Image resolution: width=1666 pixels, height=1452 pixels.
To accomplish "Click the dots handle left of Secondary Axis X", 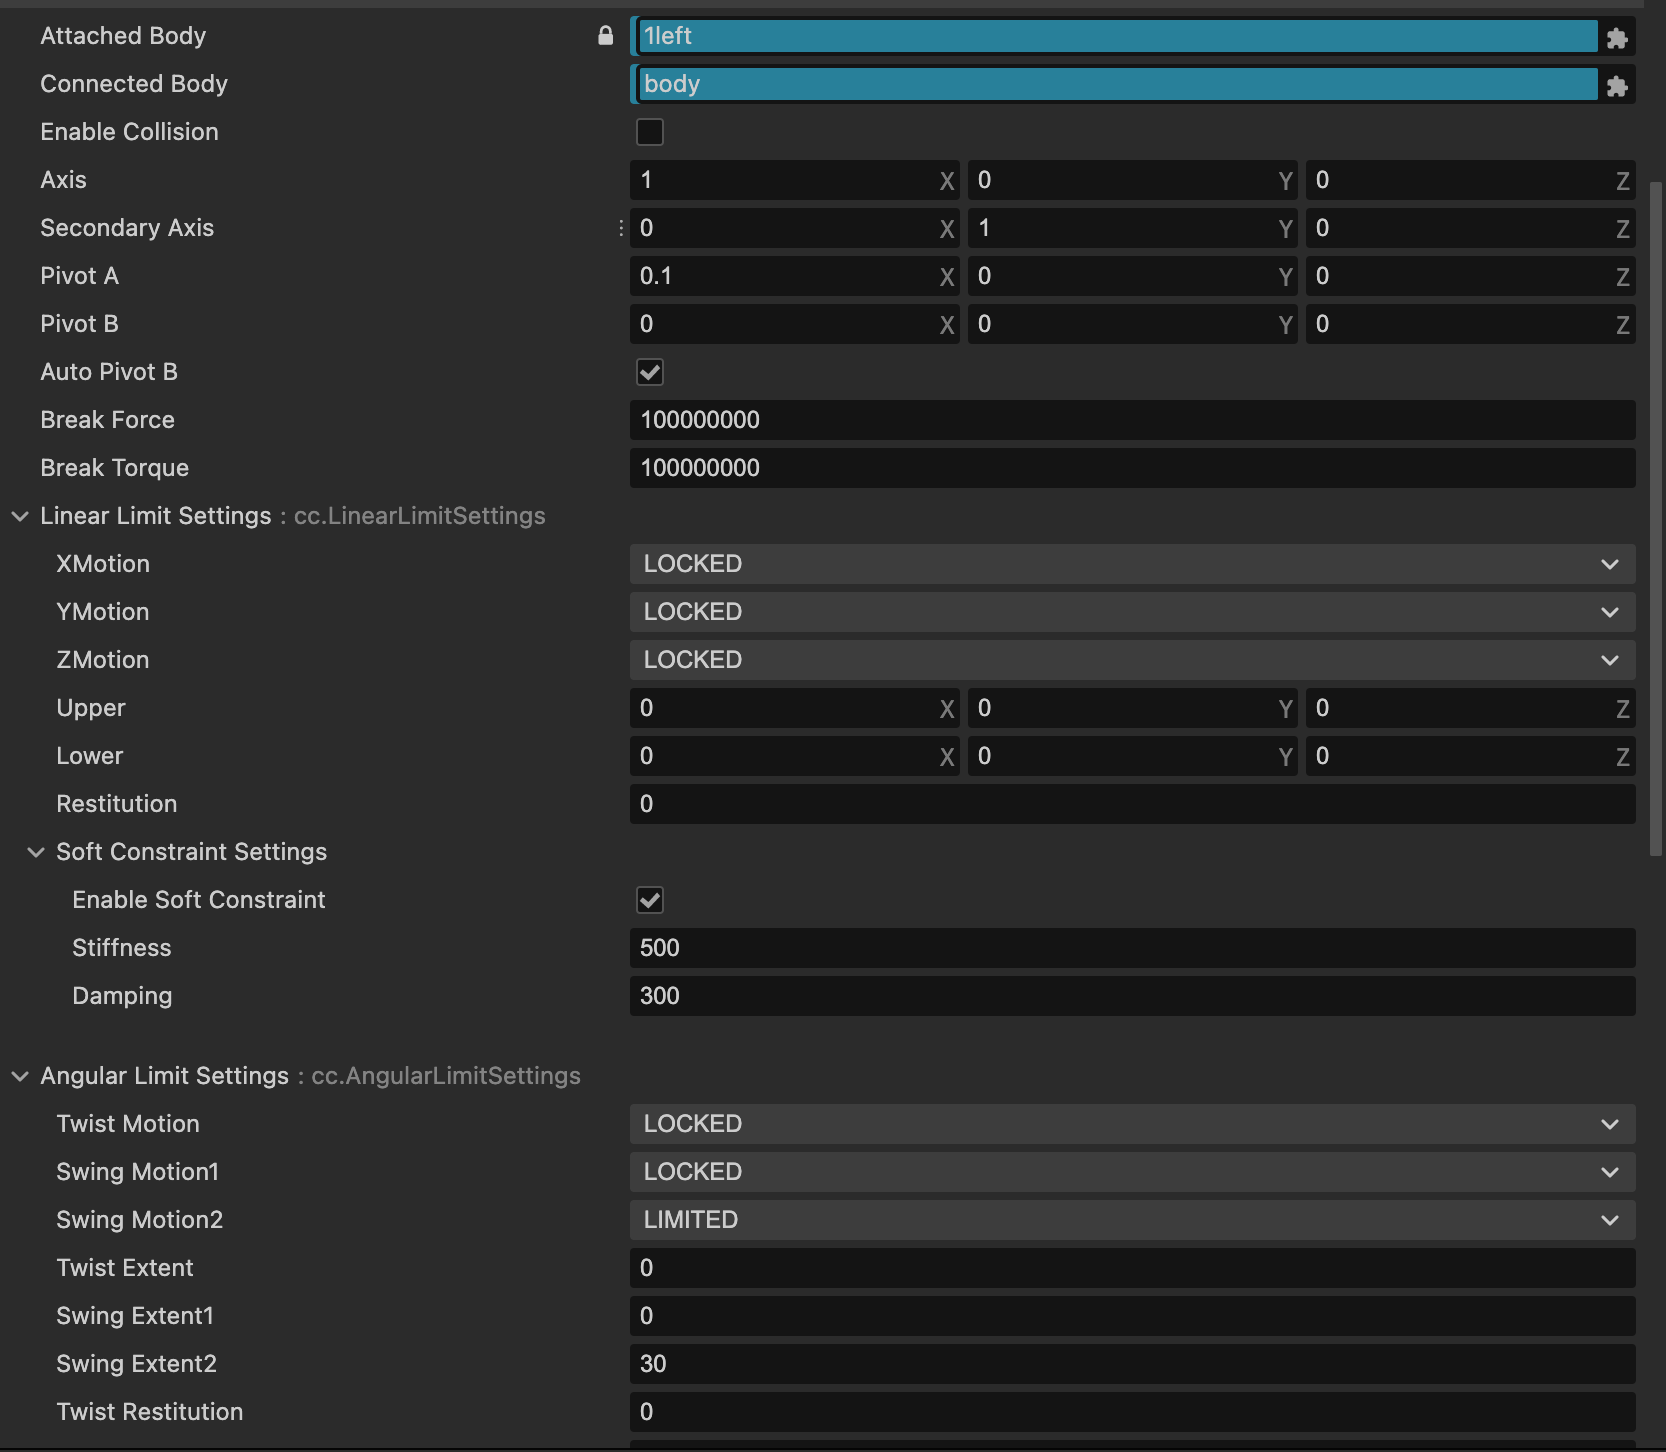I will [x=621, y=228].
